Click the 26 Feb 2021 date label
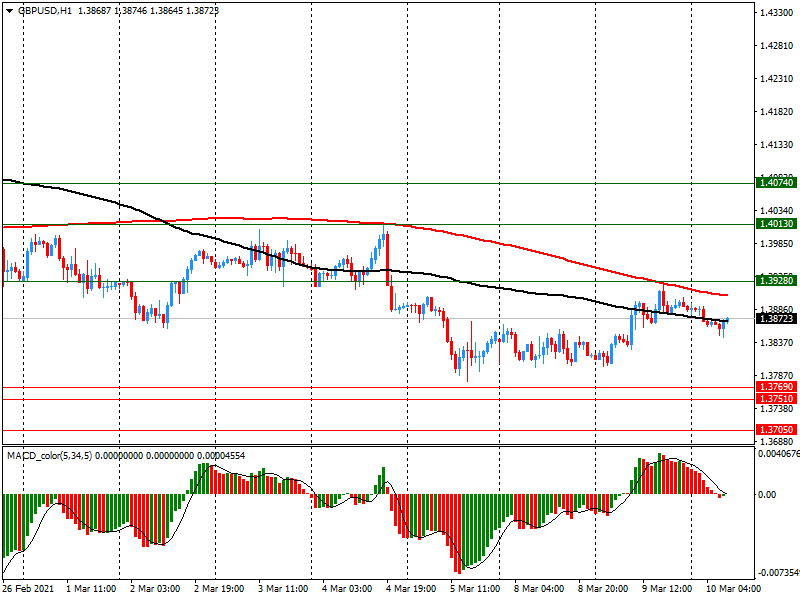 coord(31,589)
